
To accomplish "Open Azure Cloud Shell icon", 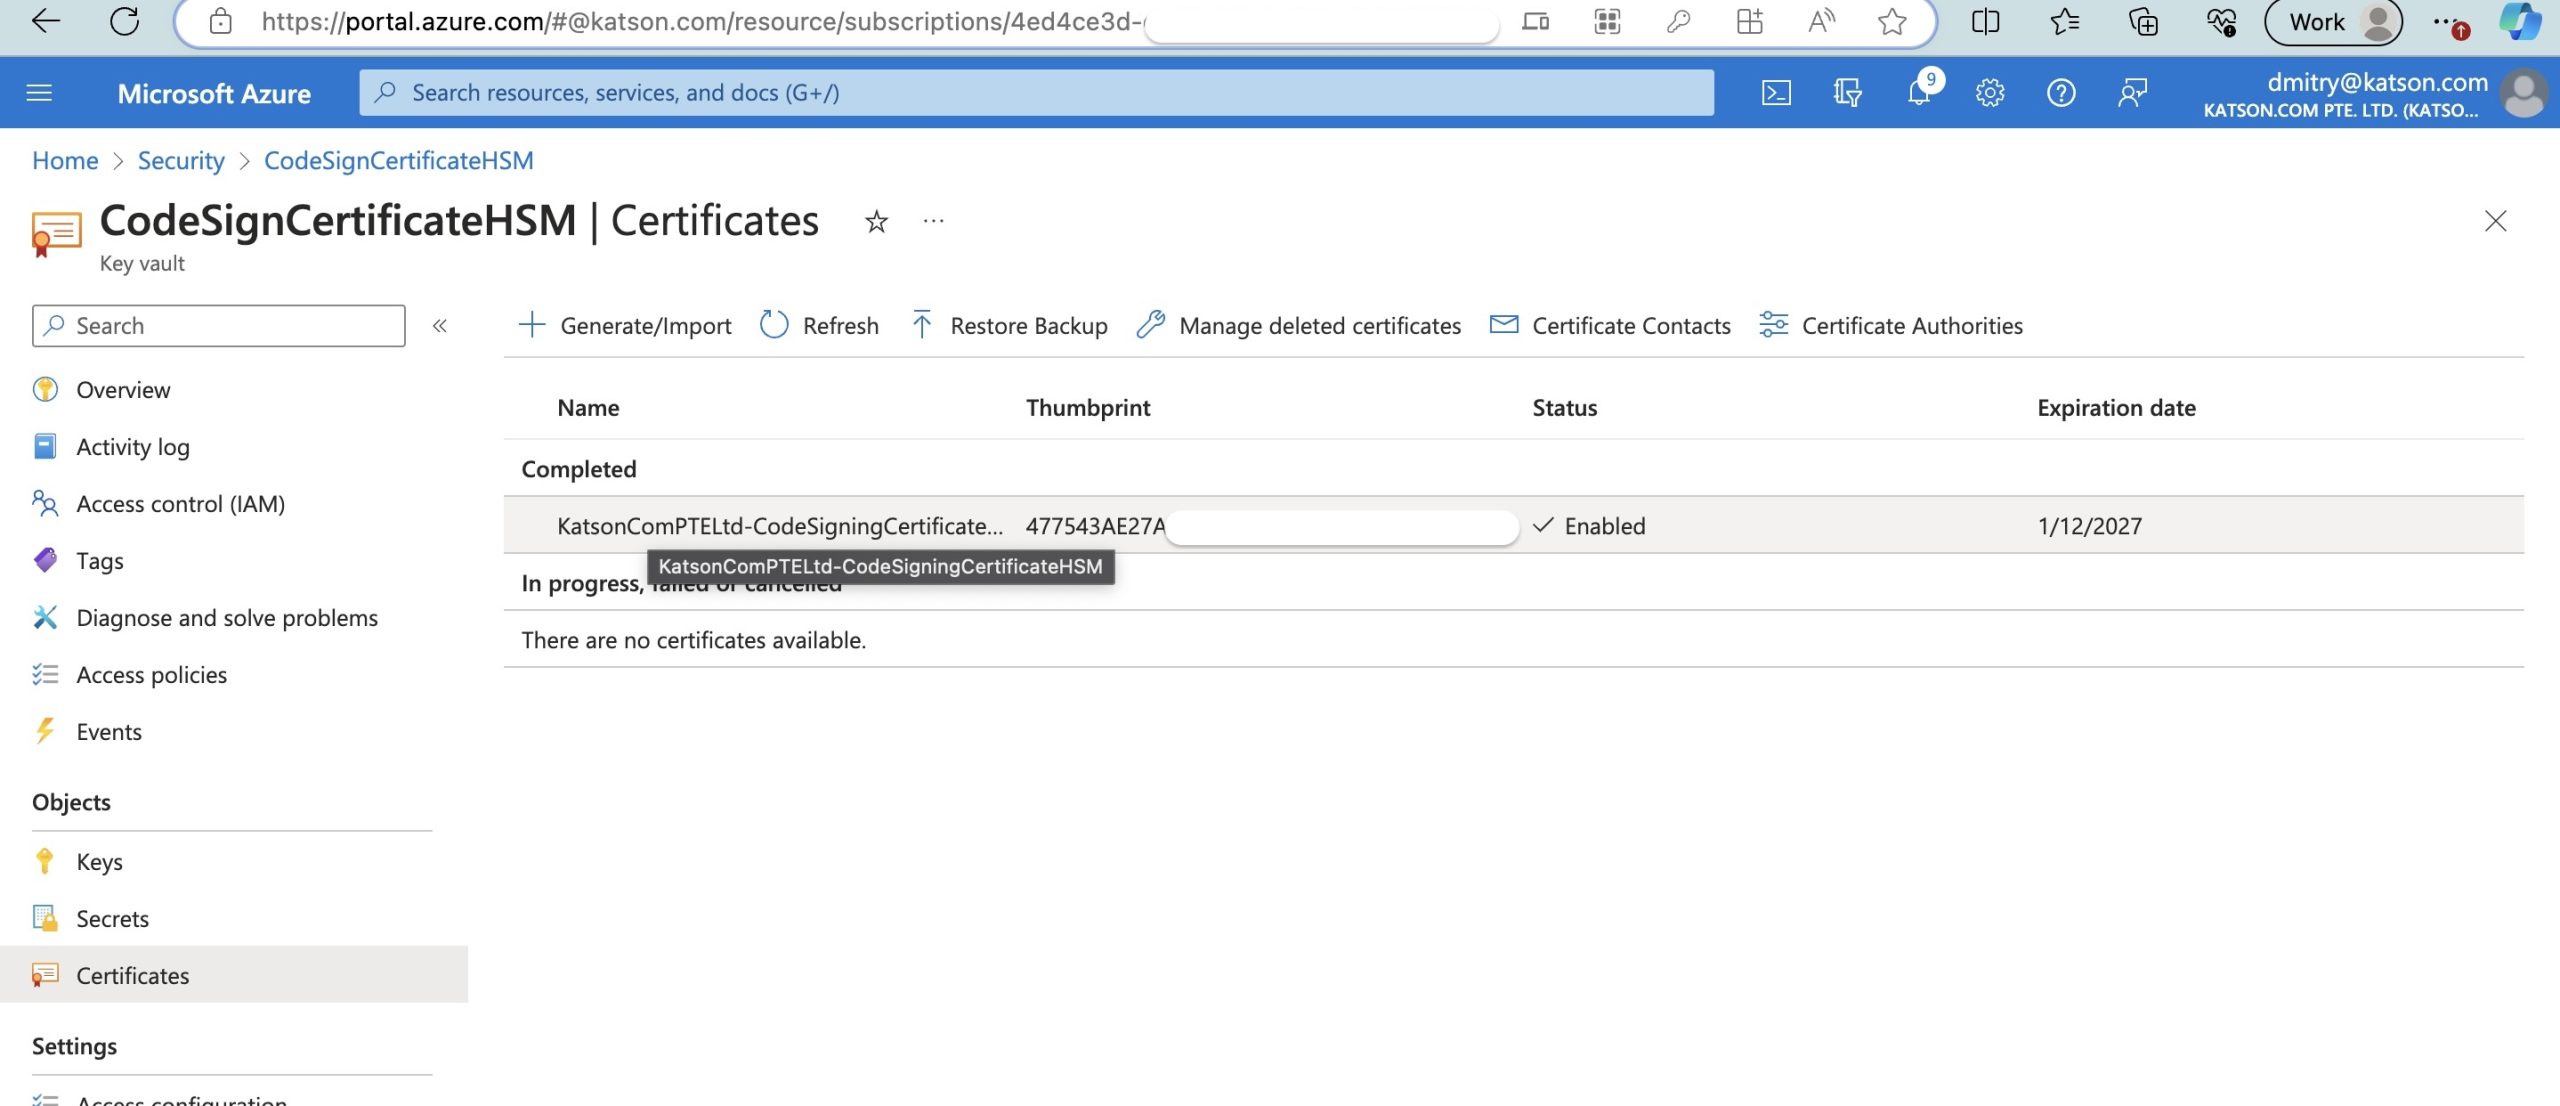I will [1776, 93].
